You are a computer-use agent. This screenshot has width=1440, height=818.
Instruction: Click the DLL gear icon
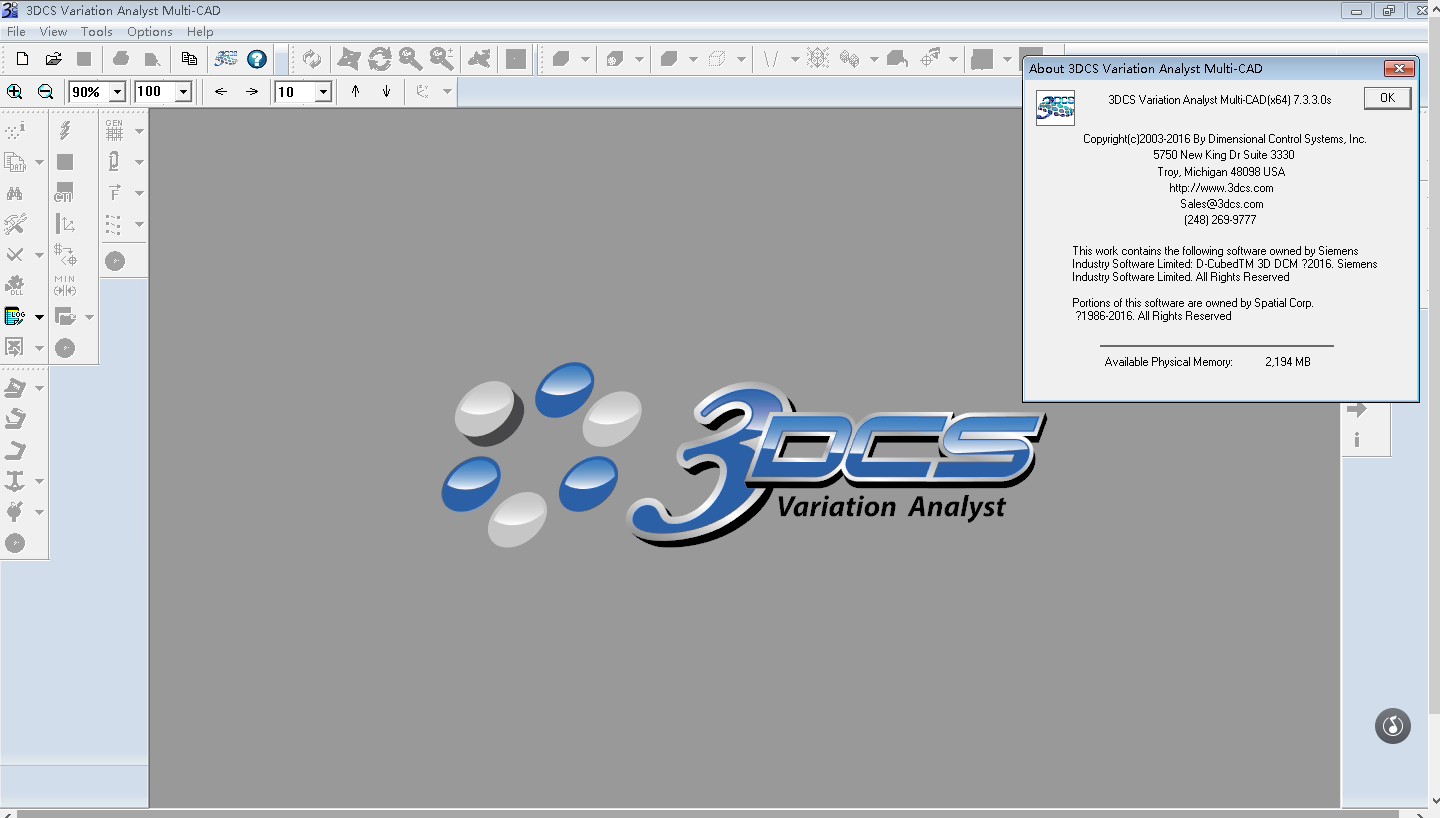click(15, 286)
